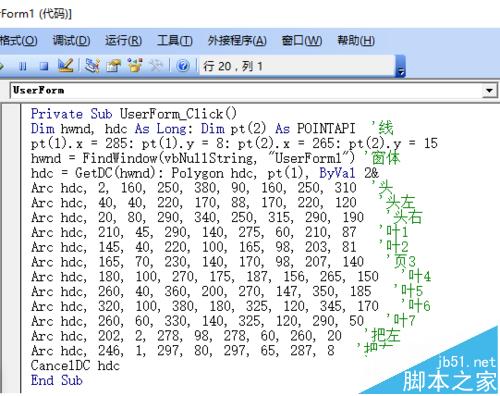Image resolution: width=500 pixels, height=396 pixels.
Task: Click the Arc line commented '叶6
Action: click(x=231, y=306)
